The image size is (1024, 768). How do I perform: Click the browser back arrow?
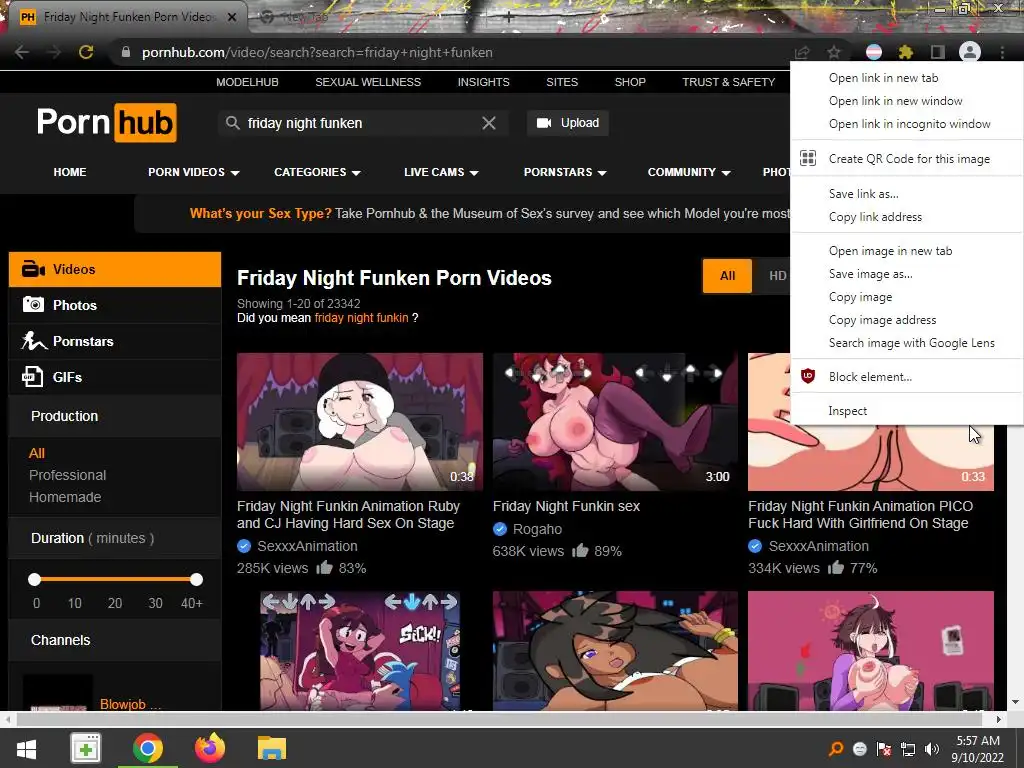[22, 52]
